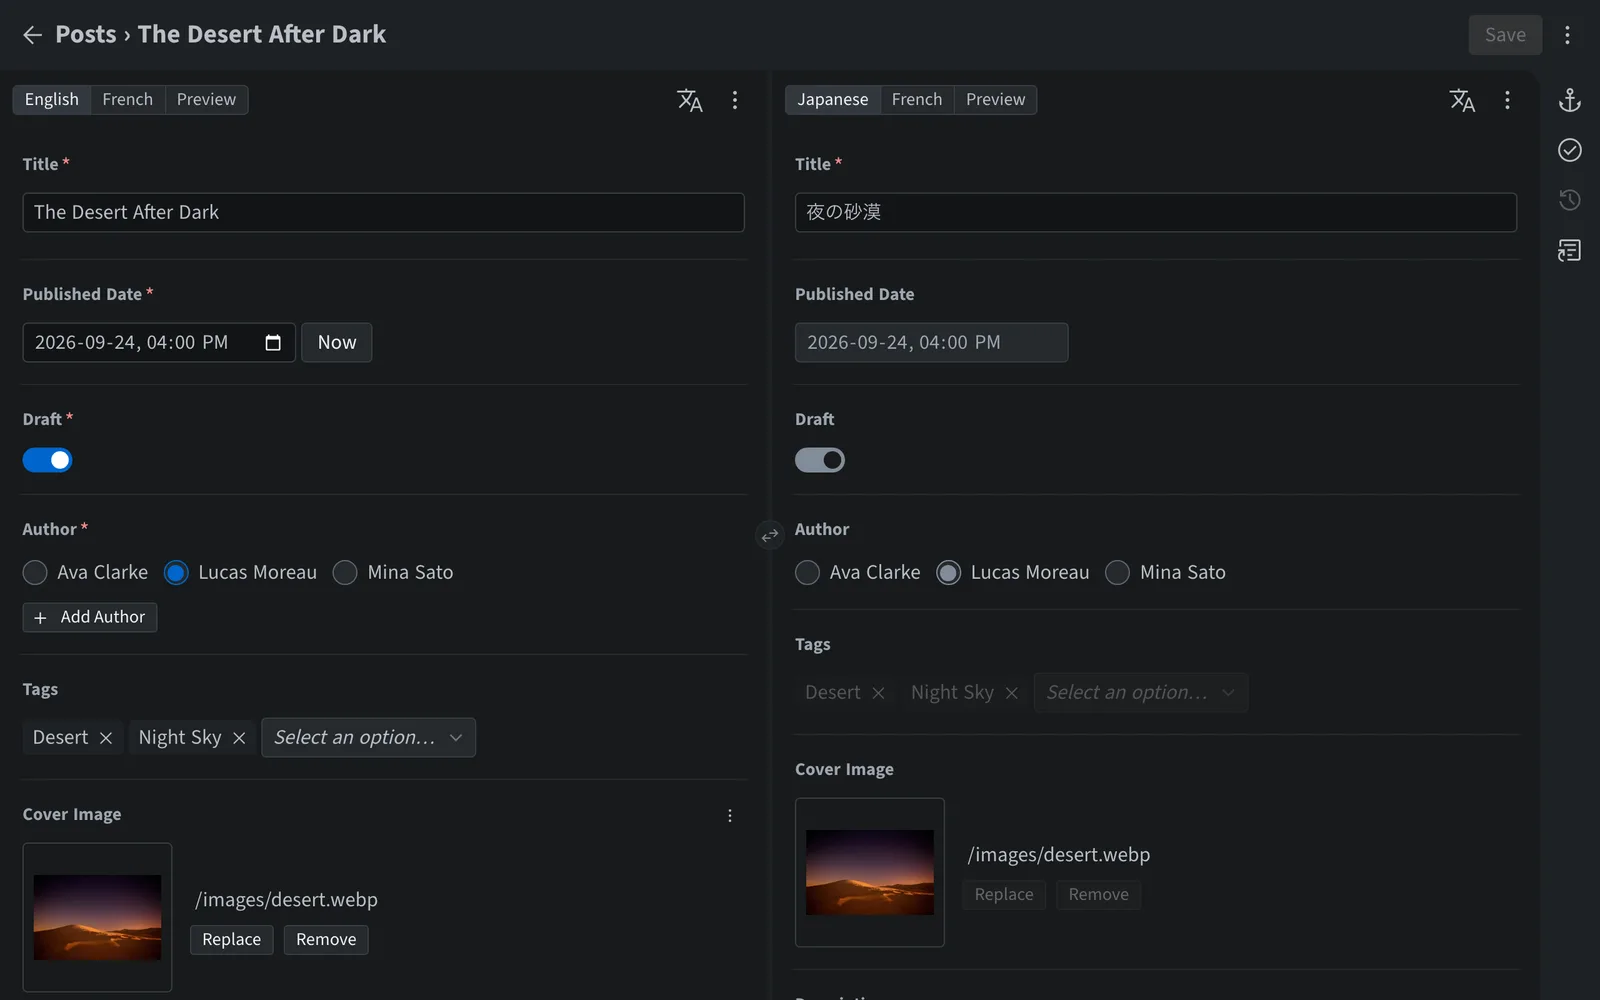Open the Japanese pane's three-dot menu
Screen dimensions: 1600x1000
pyautogui.click(x=1507, y=100)
